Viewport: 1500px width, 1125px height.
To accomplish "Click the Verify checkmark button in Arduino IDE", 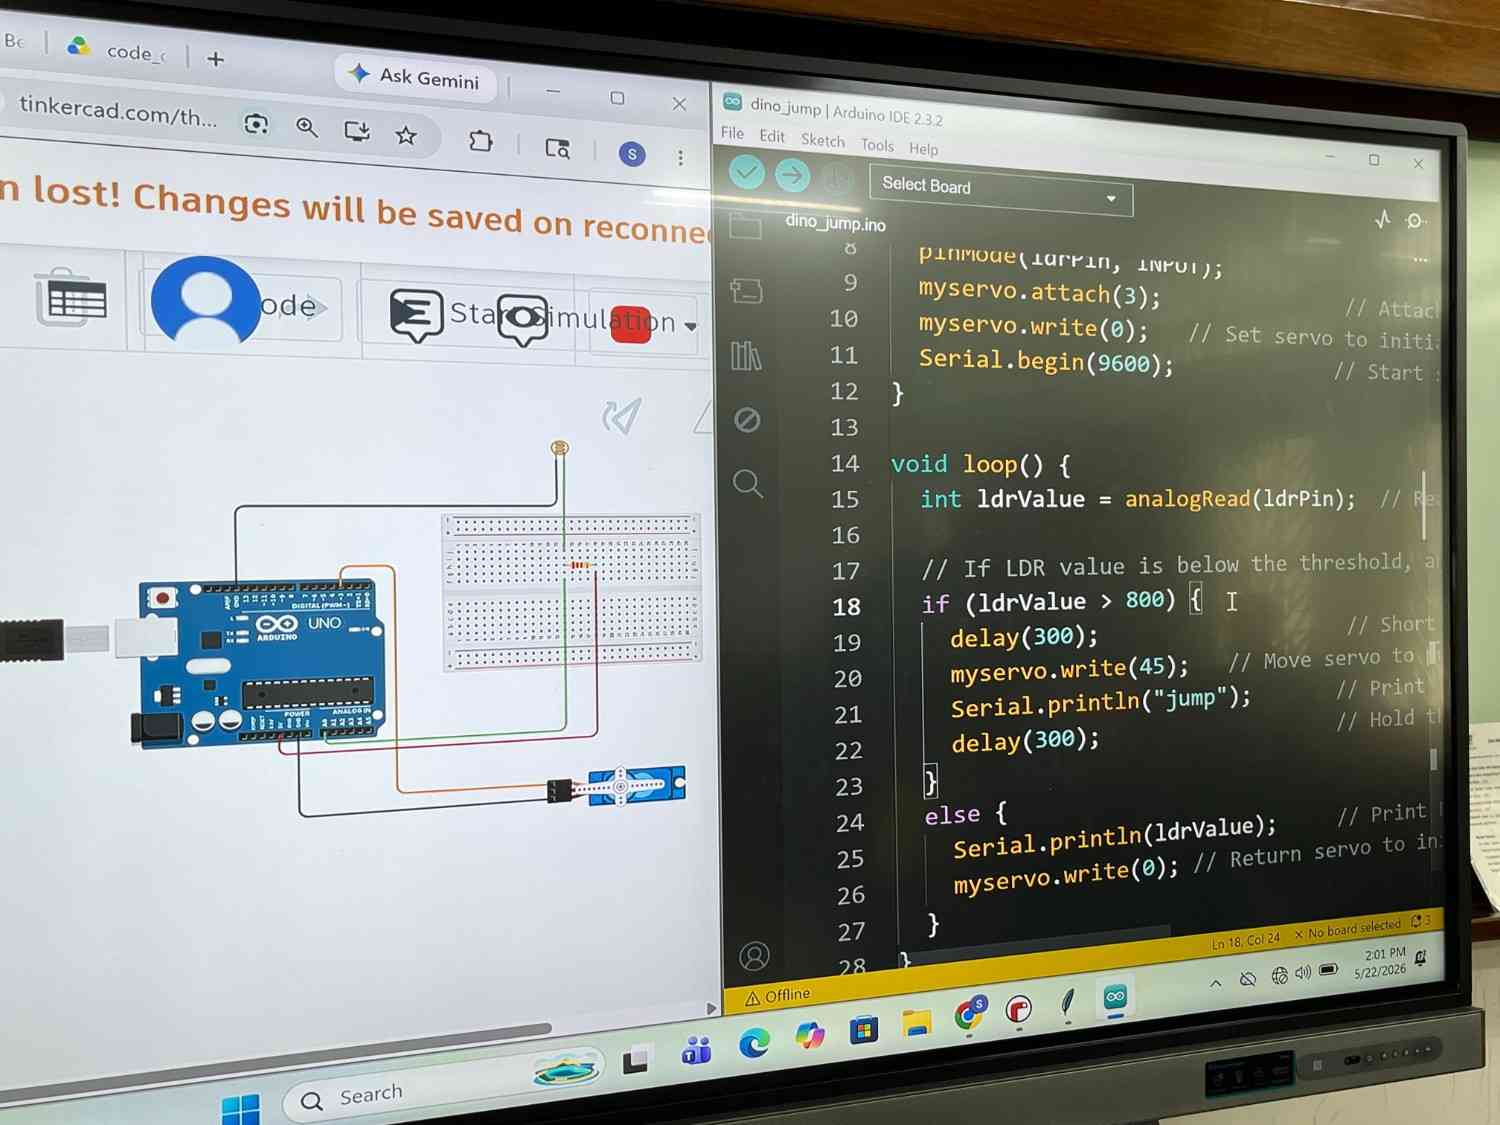I will point(746,173).
